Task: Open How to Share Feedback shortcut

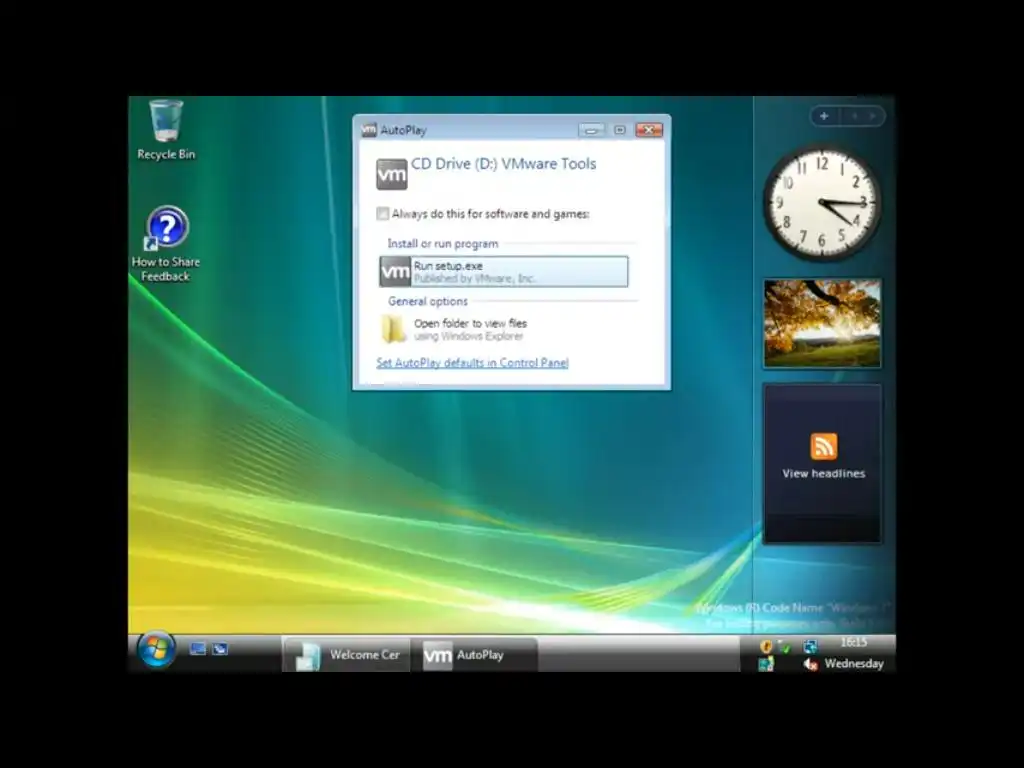Action: tap(166, 244)
